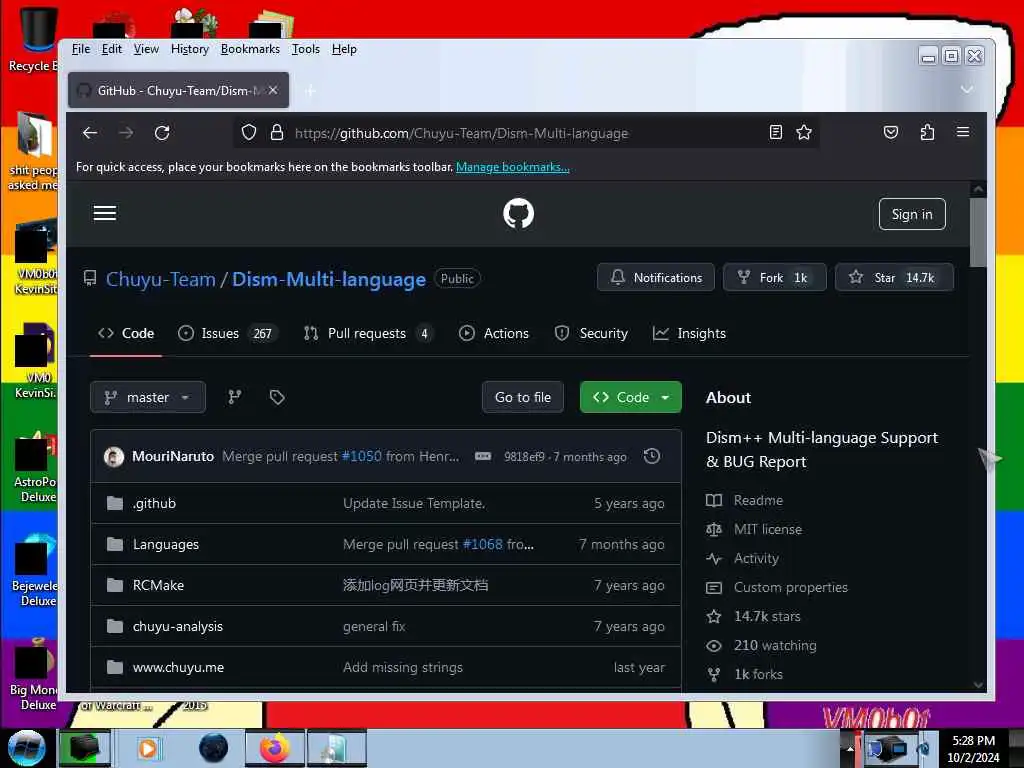This screenshot has height=768, width=1024.
Task: Close the GitHub Chuyu-Team tab
Action: 273,90
